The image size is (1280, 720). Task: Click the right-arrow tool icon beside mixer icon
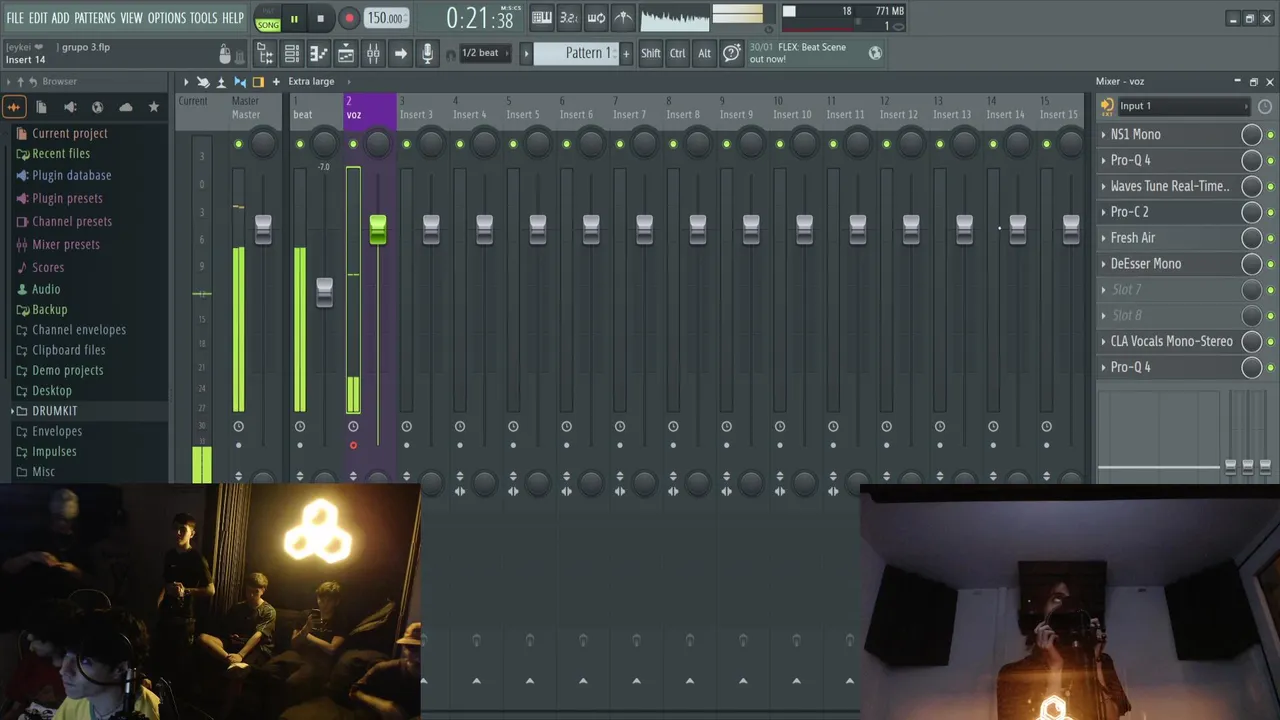400,53
